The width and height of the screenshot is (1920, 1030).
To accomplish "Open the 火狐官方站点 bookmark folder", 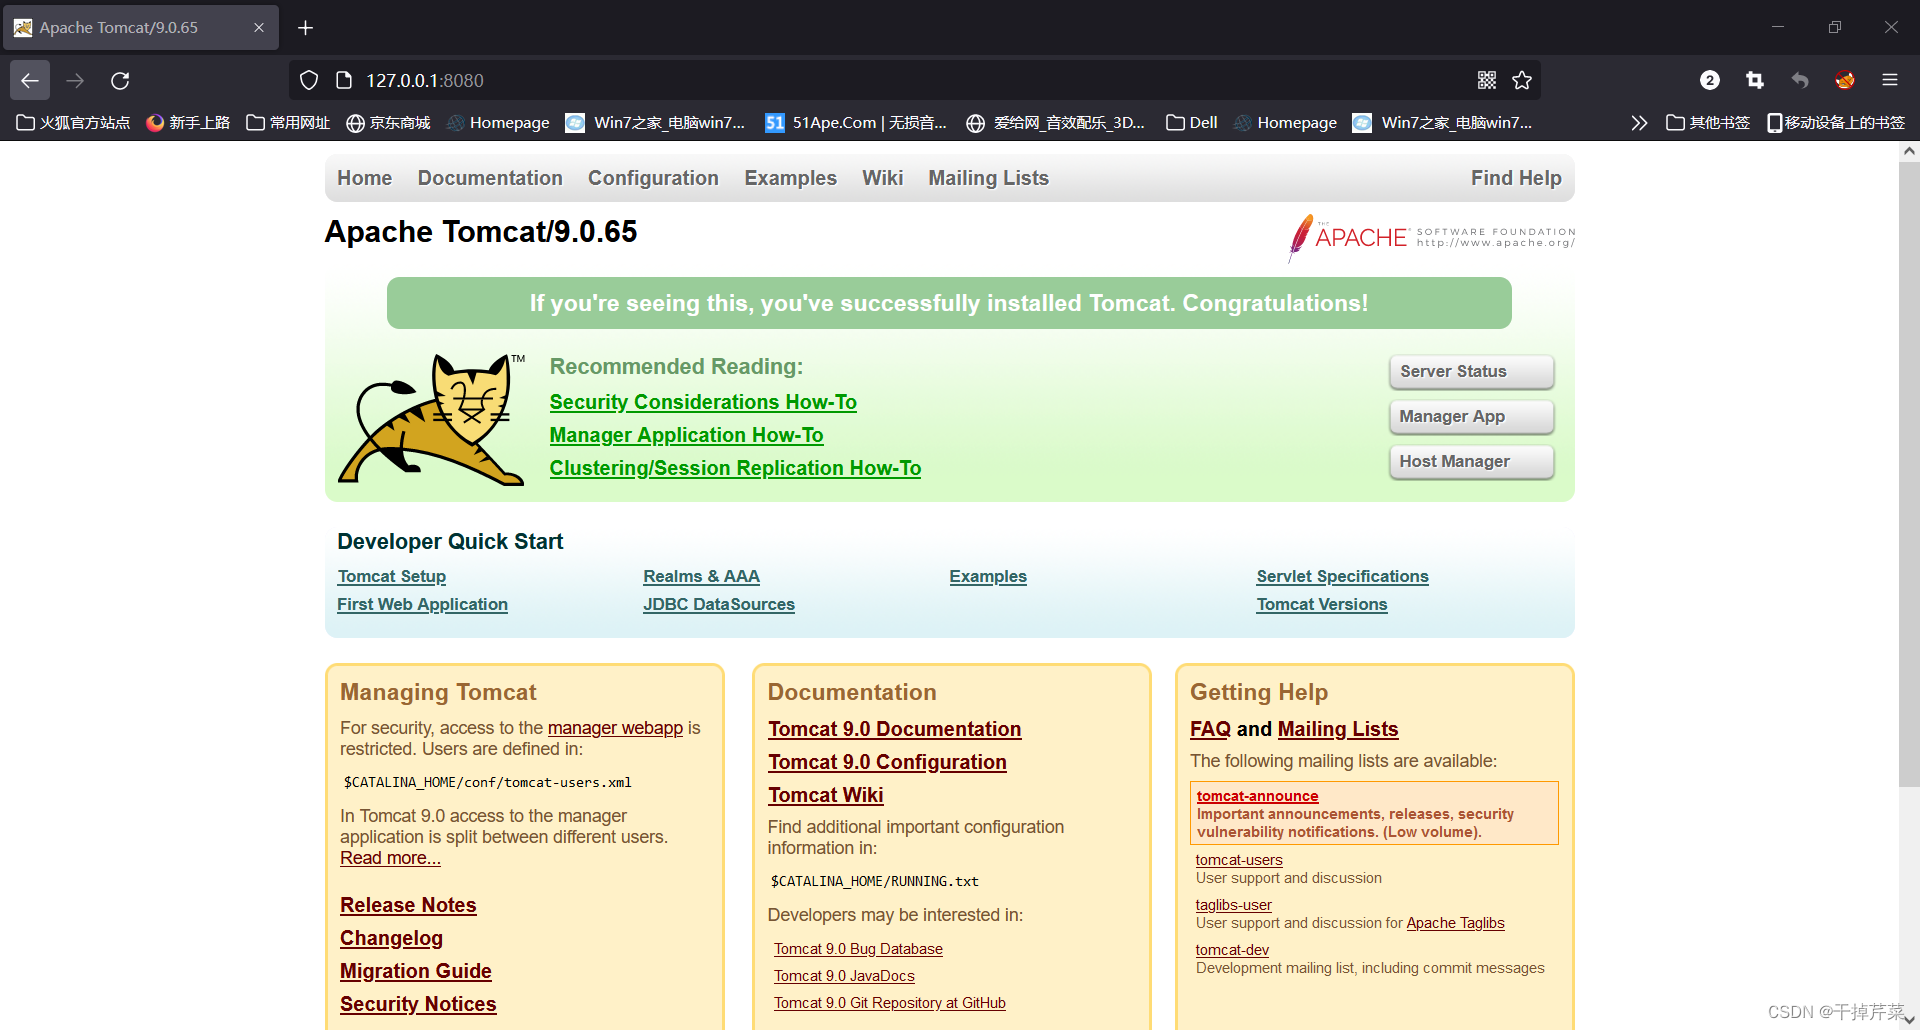I will point(73,122).
